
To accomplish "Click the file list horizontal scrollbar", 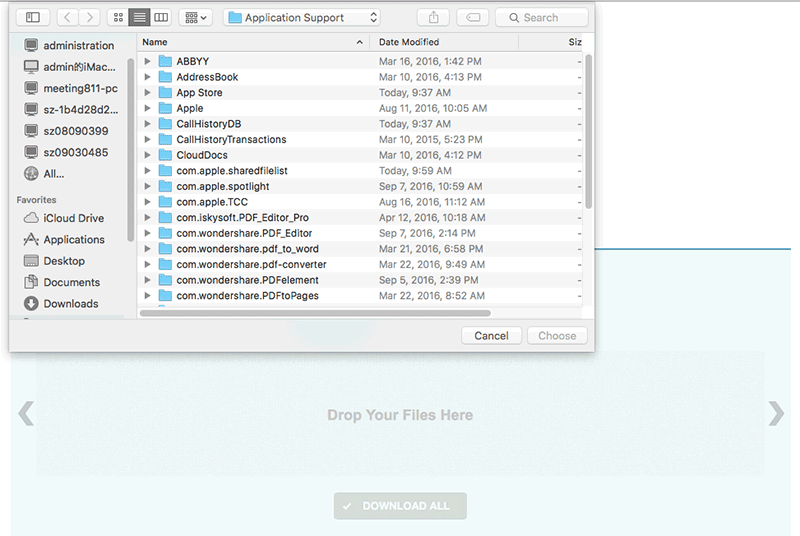I will tap(315, 313).
